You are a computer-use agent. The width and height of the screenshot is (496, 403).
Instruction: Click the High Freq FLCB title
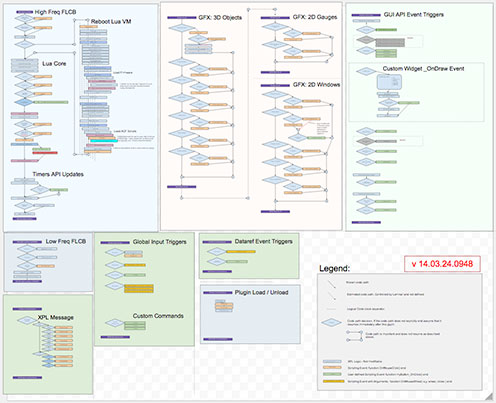coord(55,12)
